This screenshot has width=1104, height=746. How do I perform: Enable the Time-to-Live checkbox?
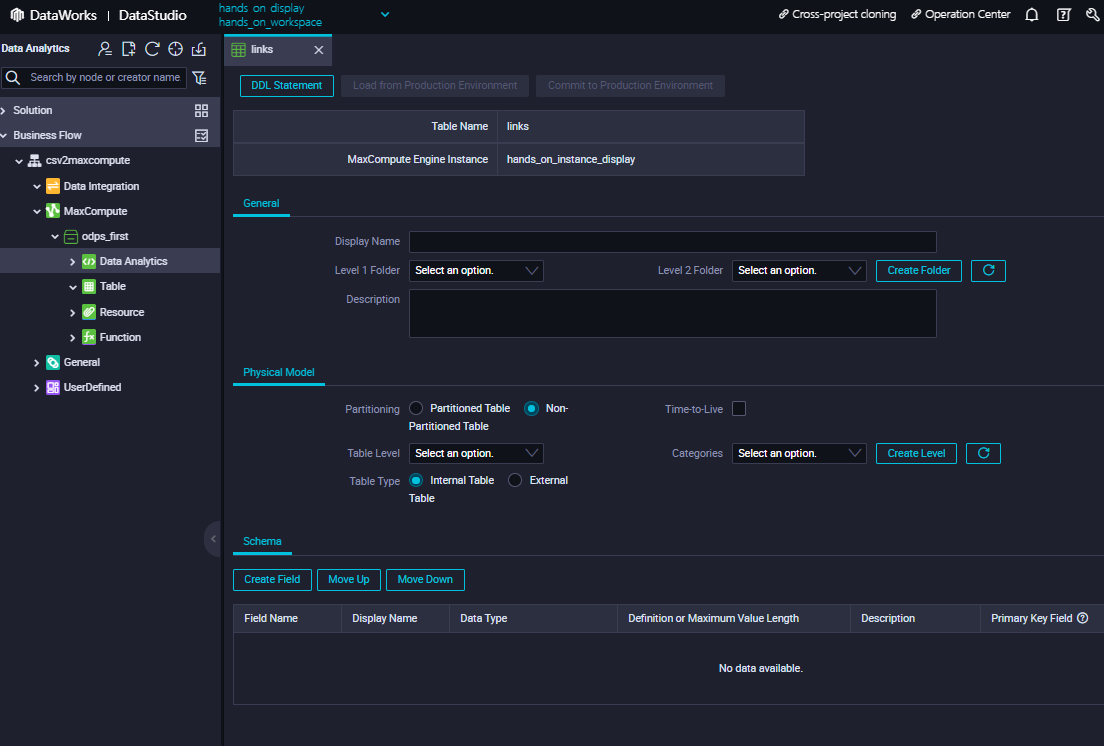[x=739, y=409]
